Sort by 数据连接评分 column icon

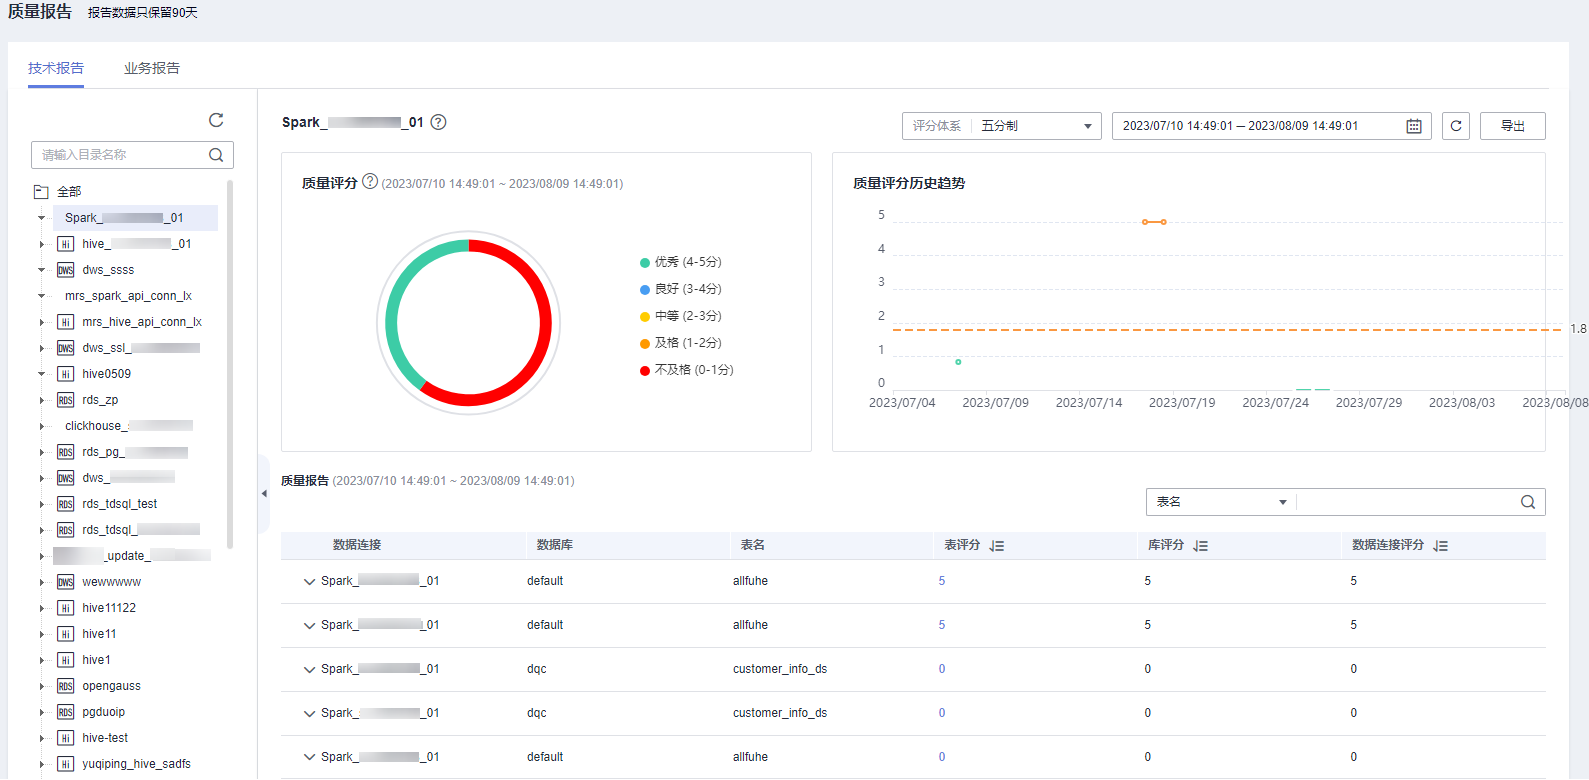1441,546
